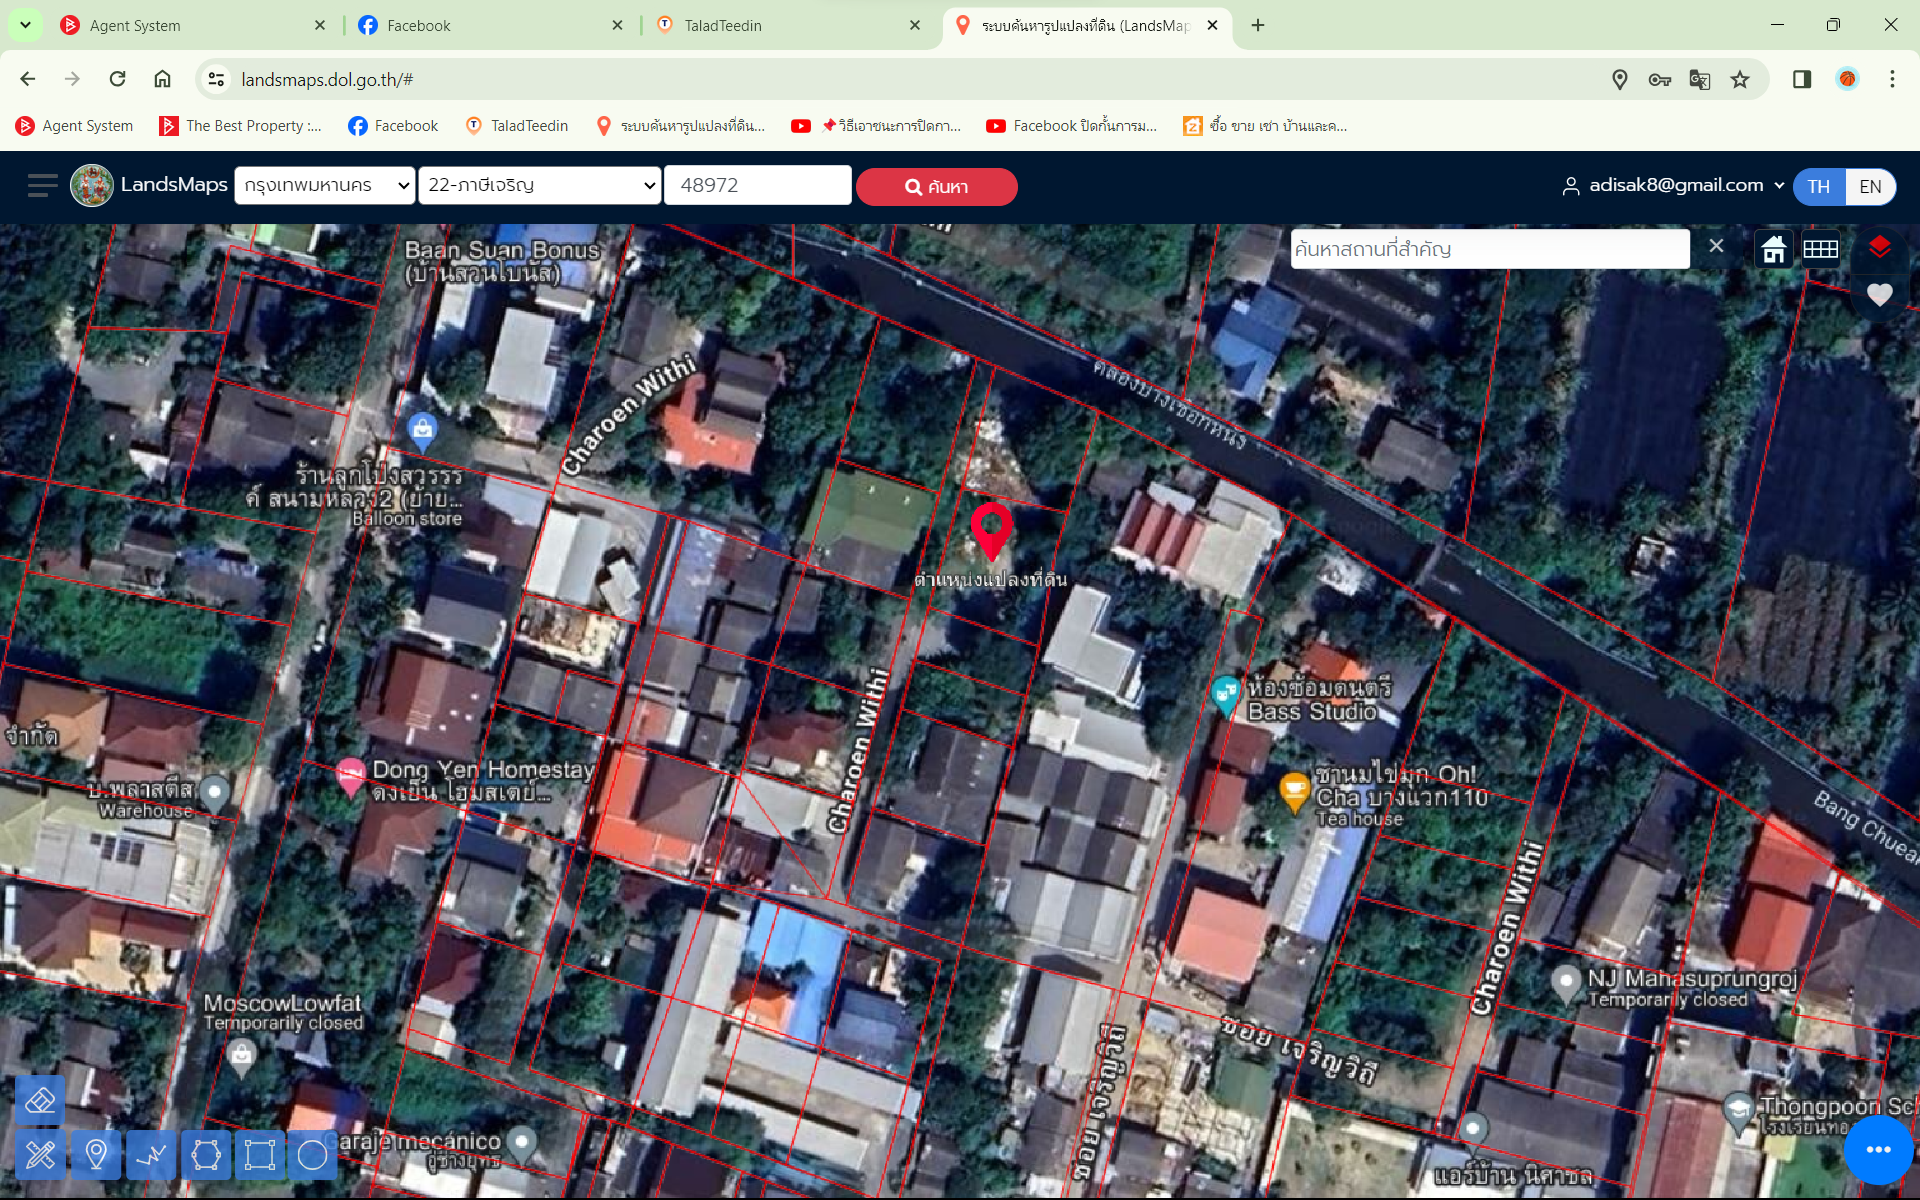Click the Balloon store shopping marker
The height and width of the screenshot is (1200, 1920).
coord(423,431)
